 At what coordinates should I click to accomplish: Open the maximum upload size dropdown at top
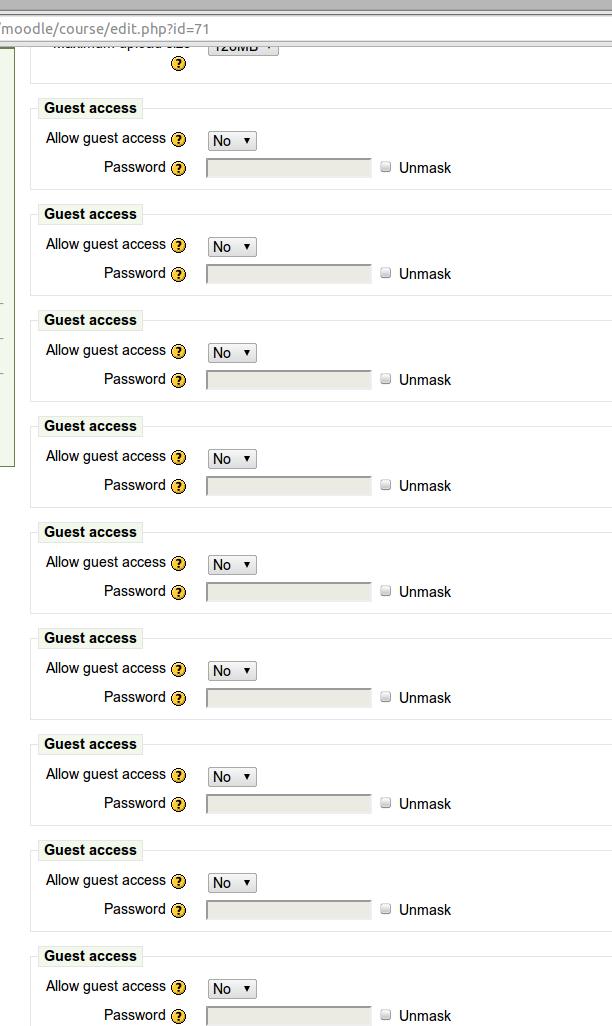coord(243,50)
